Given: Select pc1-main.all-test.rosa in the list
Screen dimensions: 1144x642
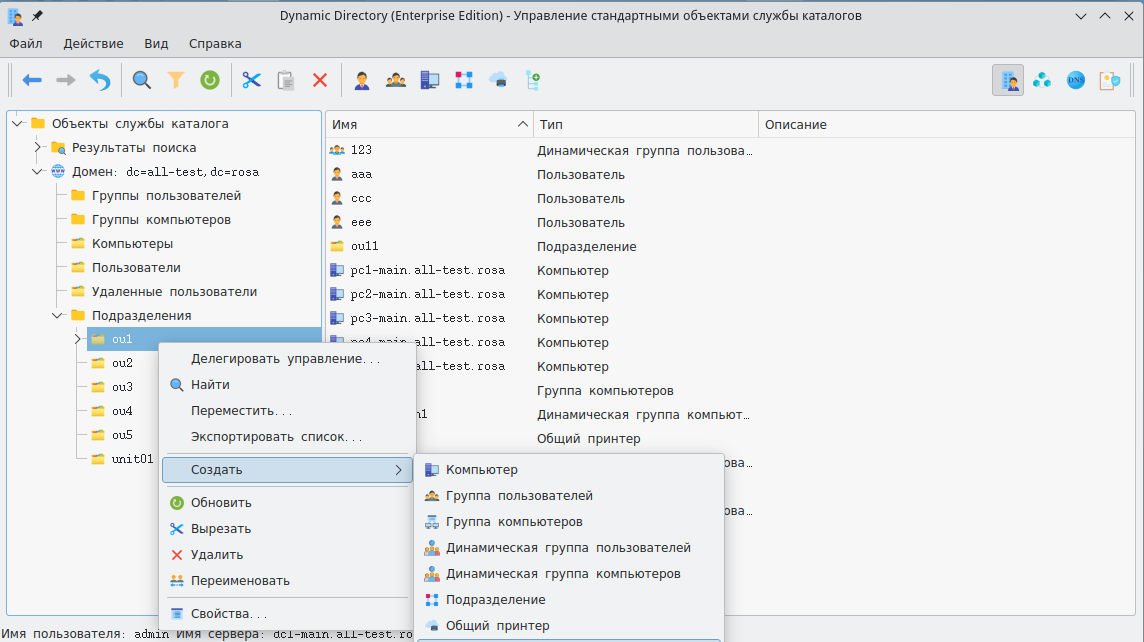Looking at the screenshot, I should point(427,271).
